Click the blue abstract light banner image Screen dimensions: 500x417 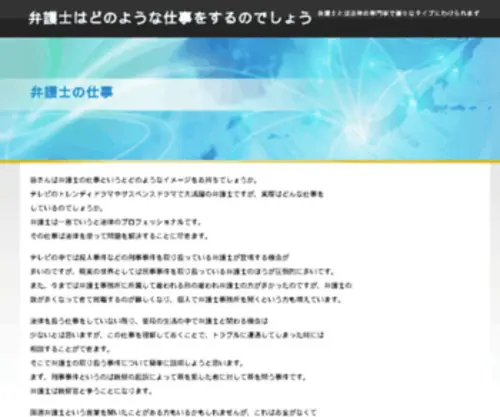point(250,99)
